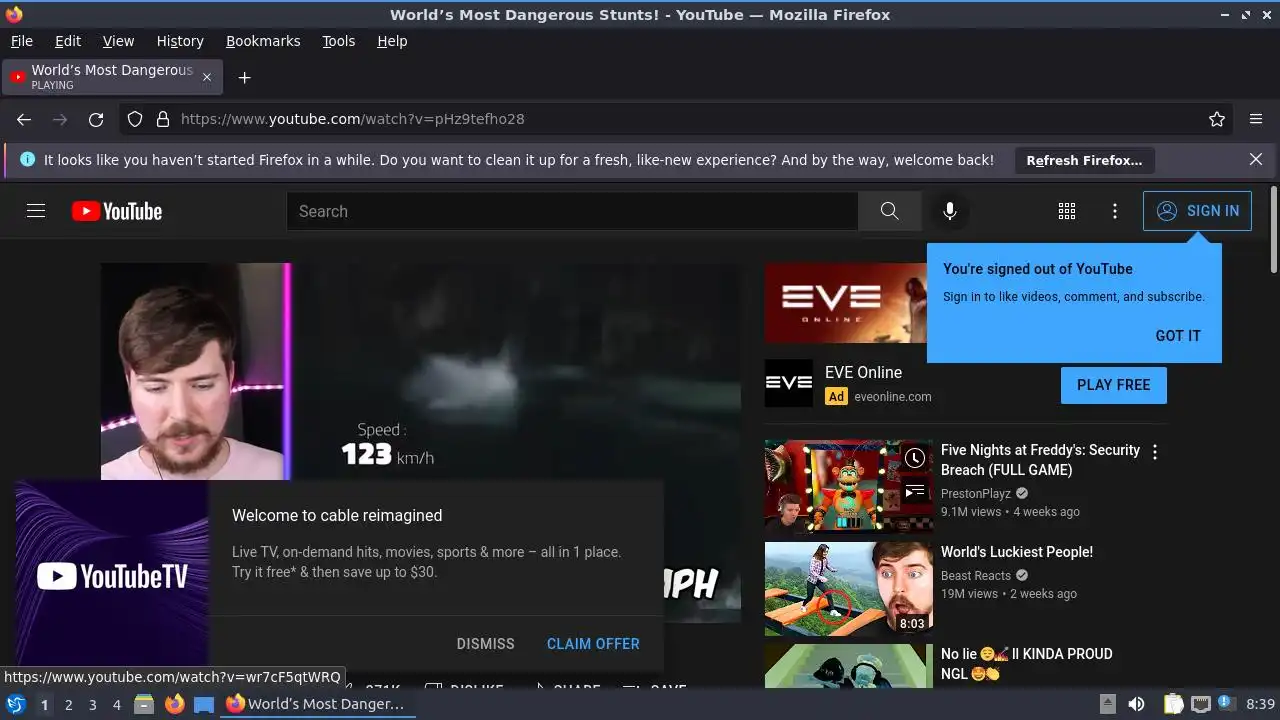Dismiss the Firefox refresh notification bar
Screen dimensions: 1280x720
click(1256, 159)
